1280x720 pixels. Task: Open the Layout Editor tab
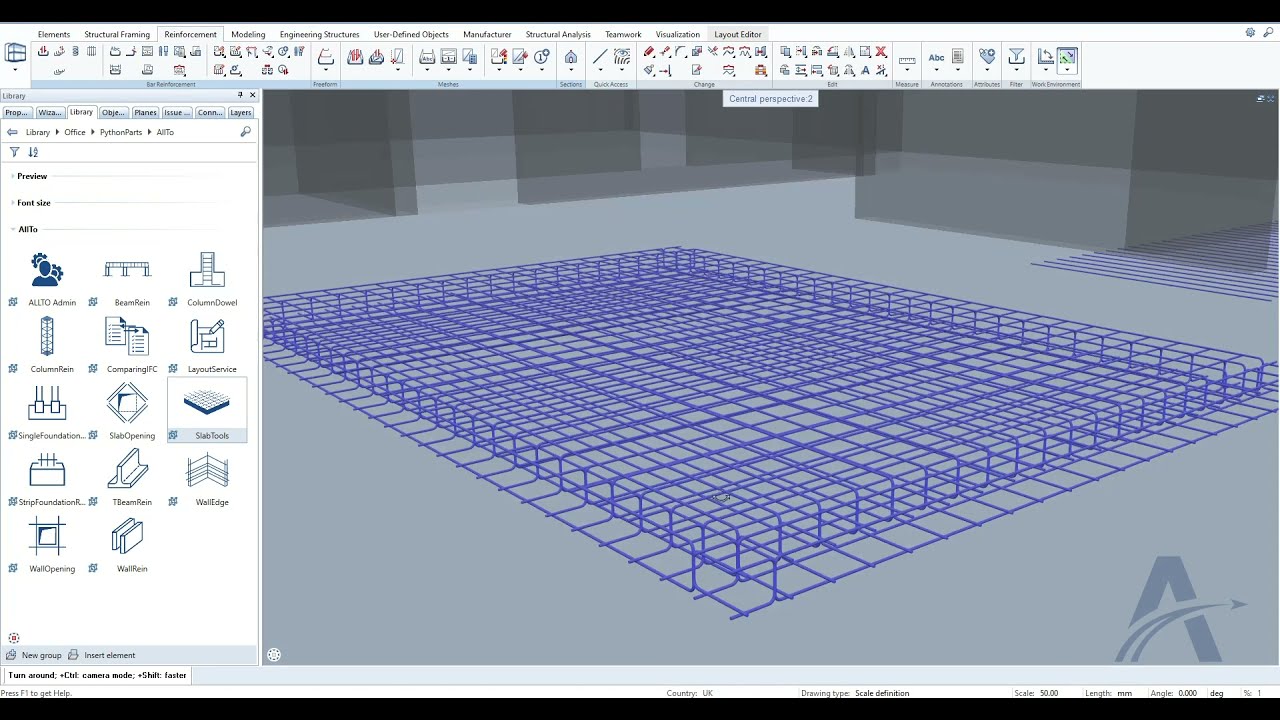(738, 34)
